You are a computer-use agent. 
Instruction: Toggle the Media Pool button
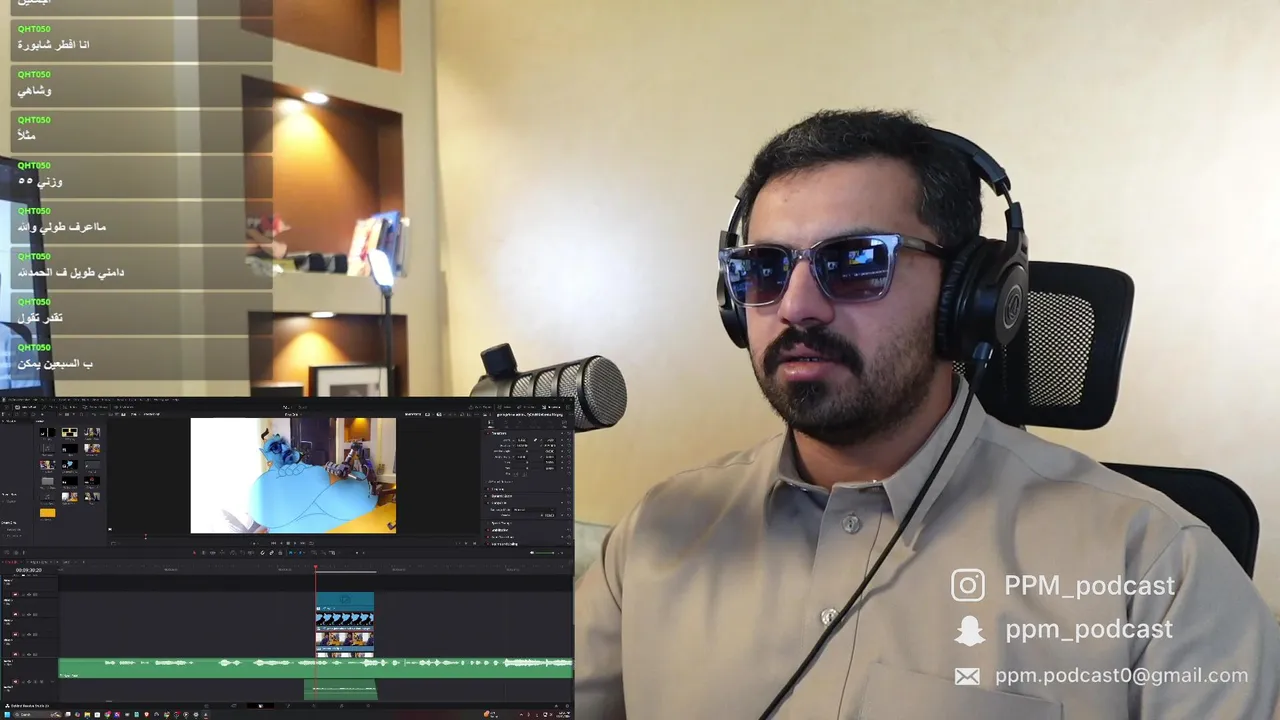pyautogui.click(x=25, y=407)
